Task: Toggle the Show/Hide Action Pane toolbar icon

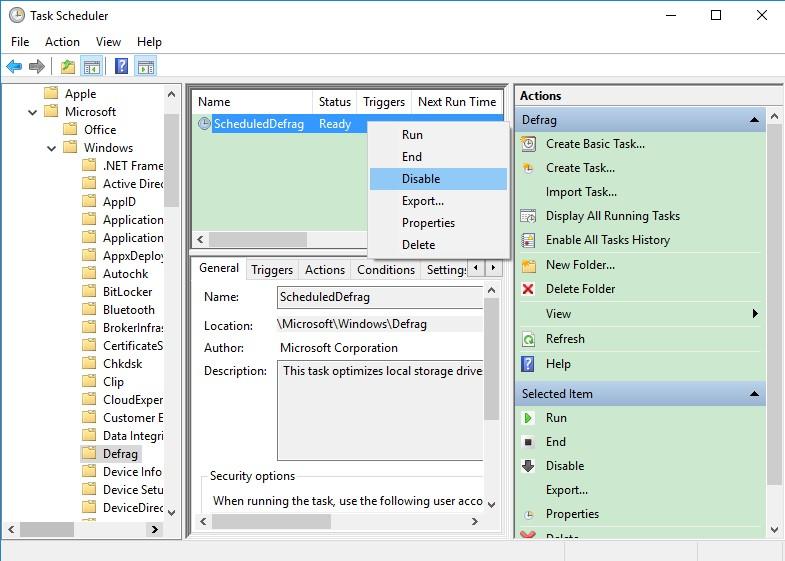Action: point(146,66)
